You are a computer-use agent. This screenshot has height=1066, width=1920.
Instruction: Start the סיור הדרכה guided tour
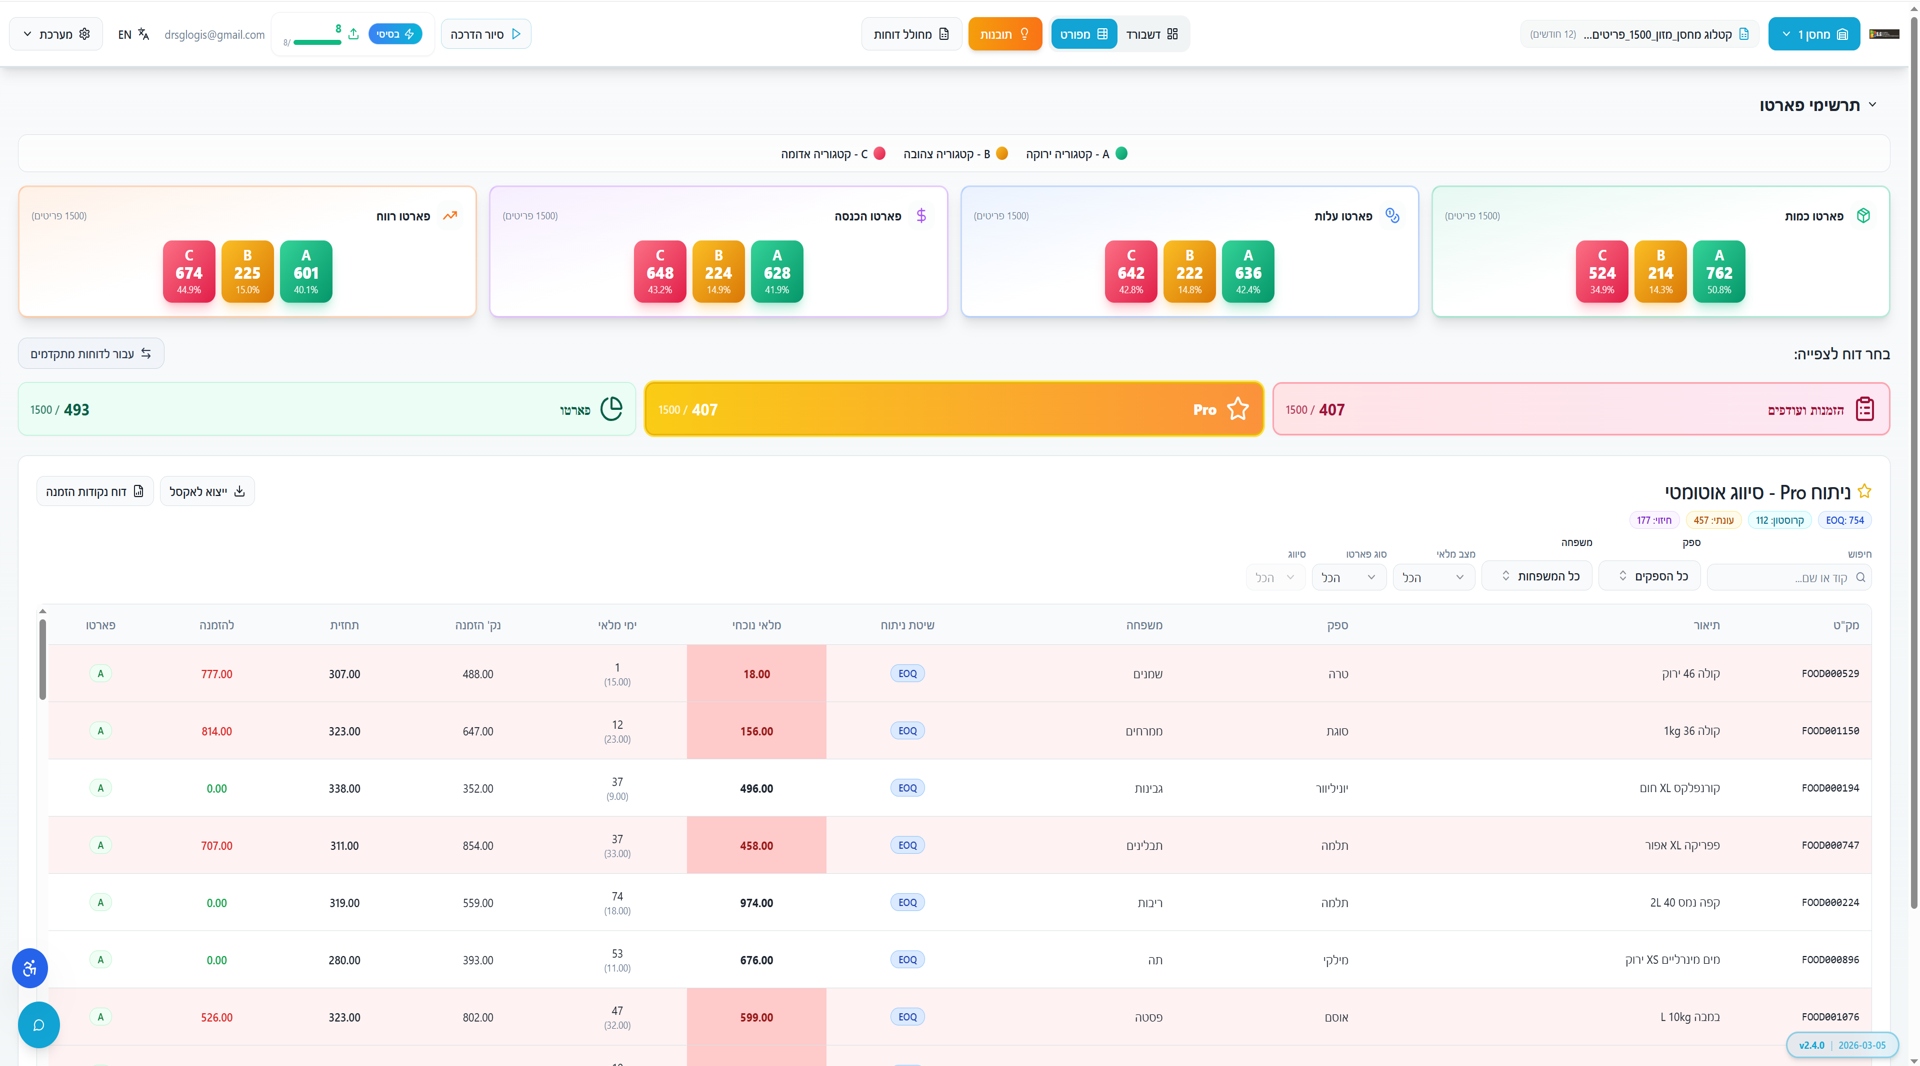pyautogui.click(x=486, y=34)
